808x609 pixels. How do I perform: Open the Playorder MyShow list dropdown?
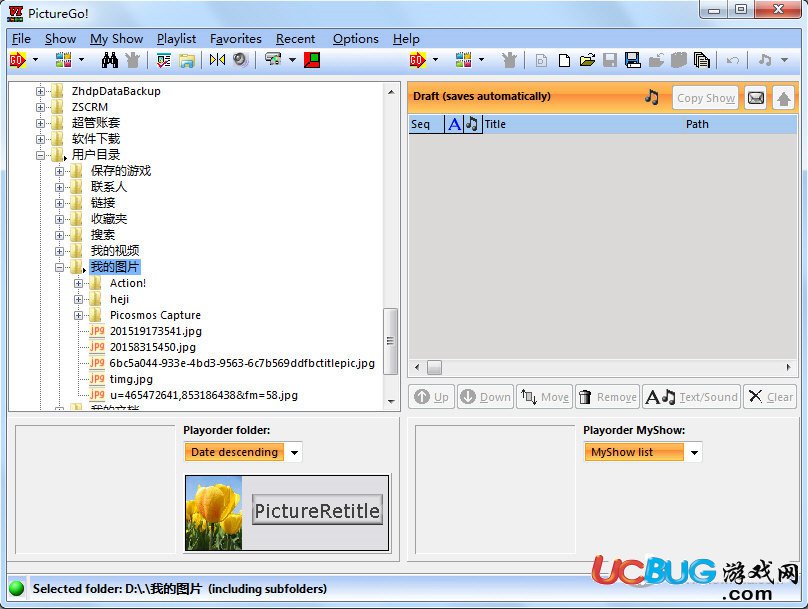pos(694,452)
